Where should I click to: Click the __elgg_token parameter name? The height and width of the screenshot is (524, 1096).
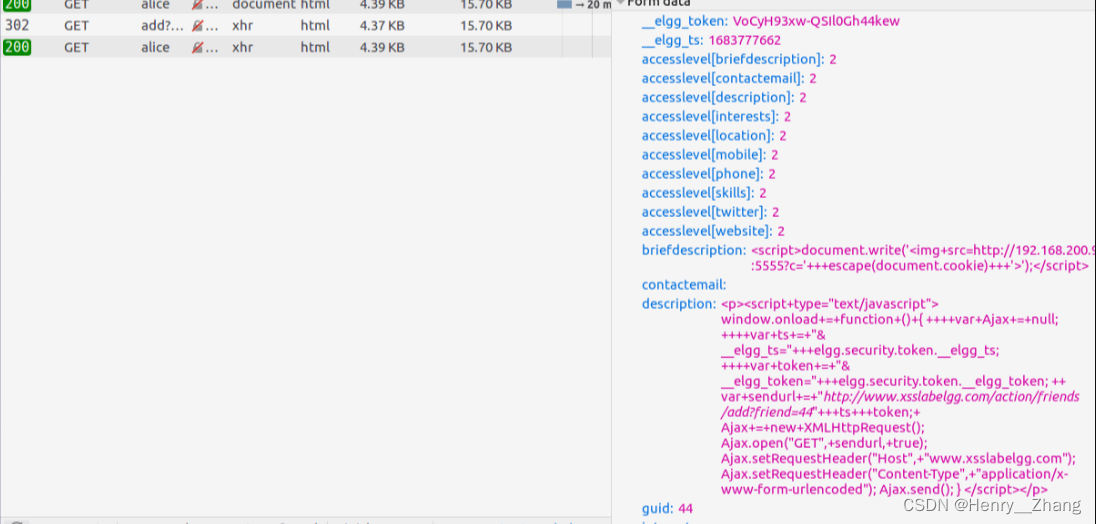tap(685, 21)
